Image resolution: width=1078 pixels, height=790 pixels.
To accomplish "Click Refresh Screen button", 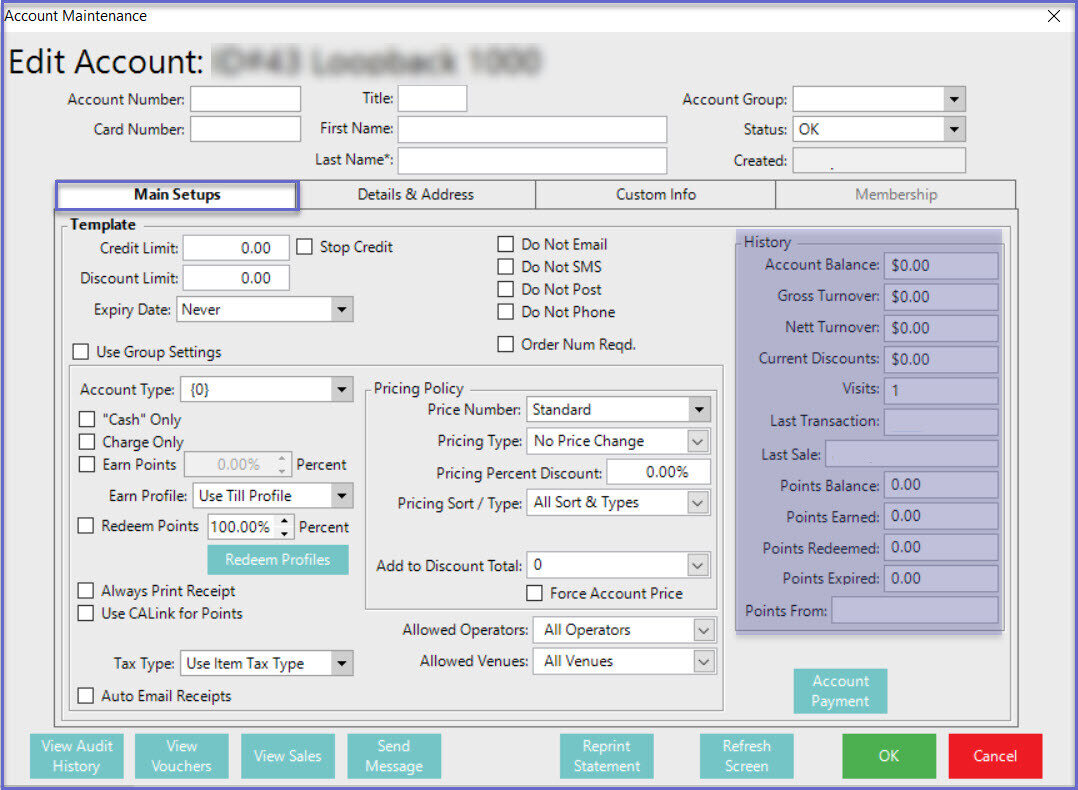I will pos(746,756).
